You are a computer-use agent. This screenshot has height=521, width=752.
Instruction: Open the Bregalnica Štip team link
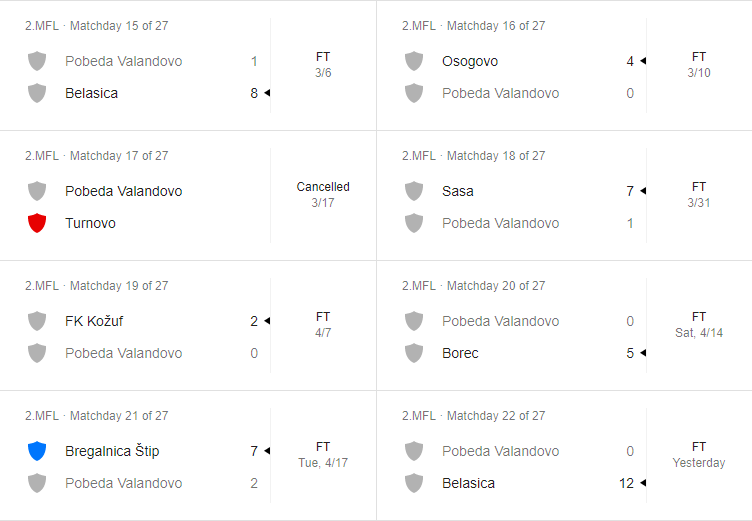coord(112,451)
